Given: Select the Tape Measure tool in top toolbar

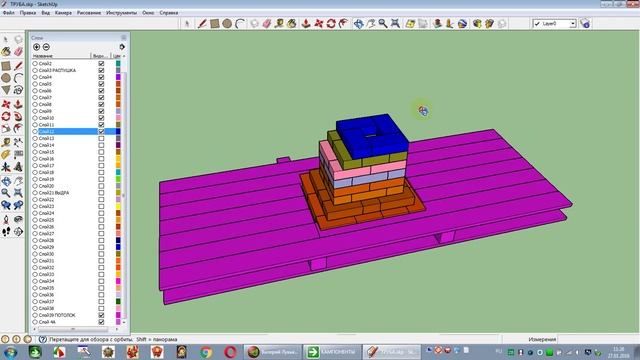Looking at the screenshot, I should (279, 24).
